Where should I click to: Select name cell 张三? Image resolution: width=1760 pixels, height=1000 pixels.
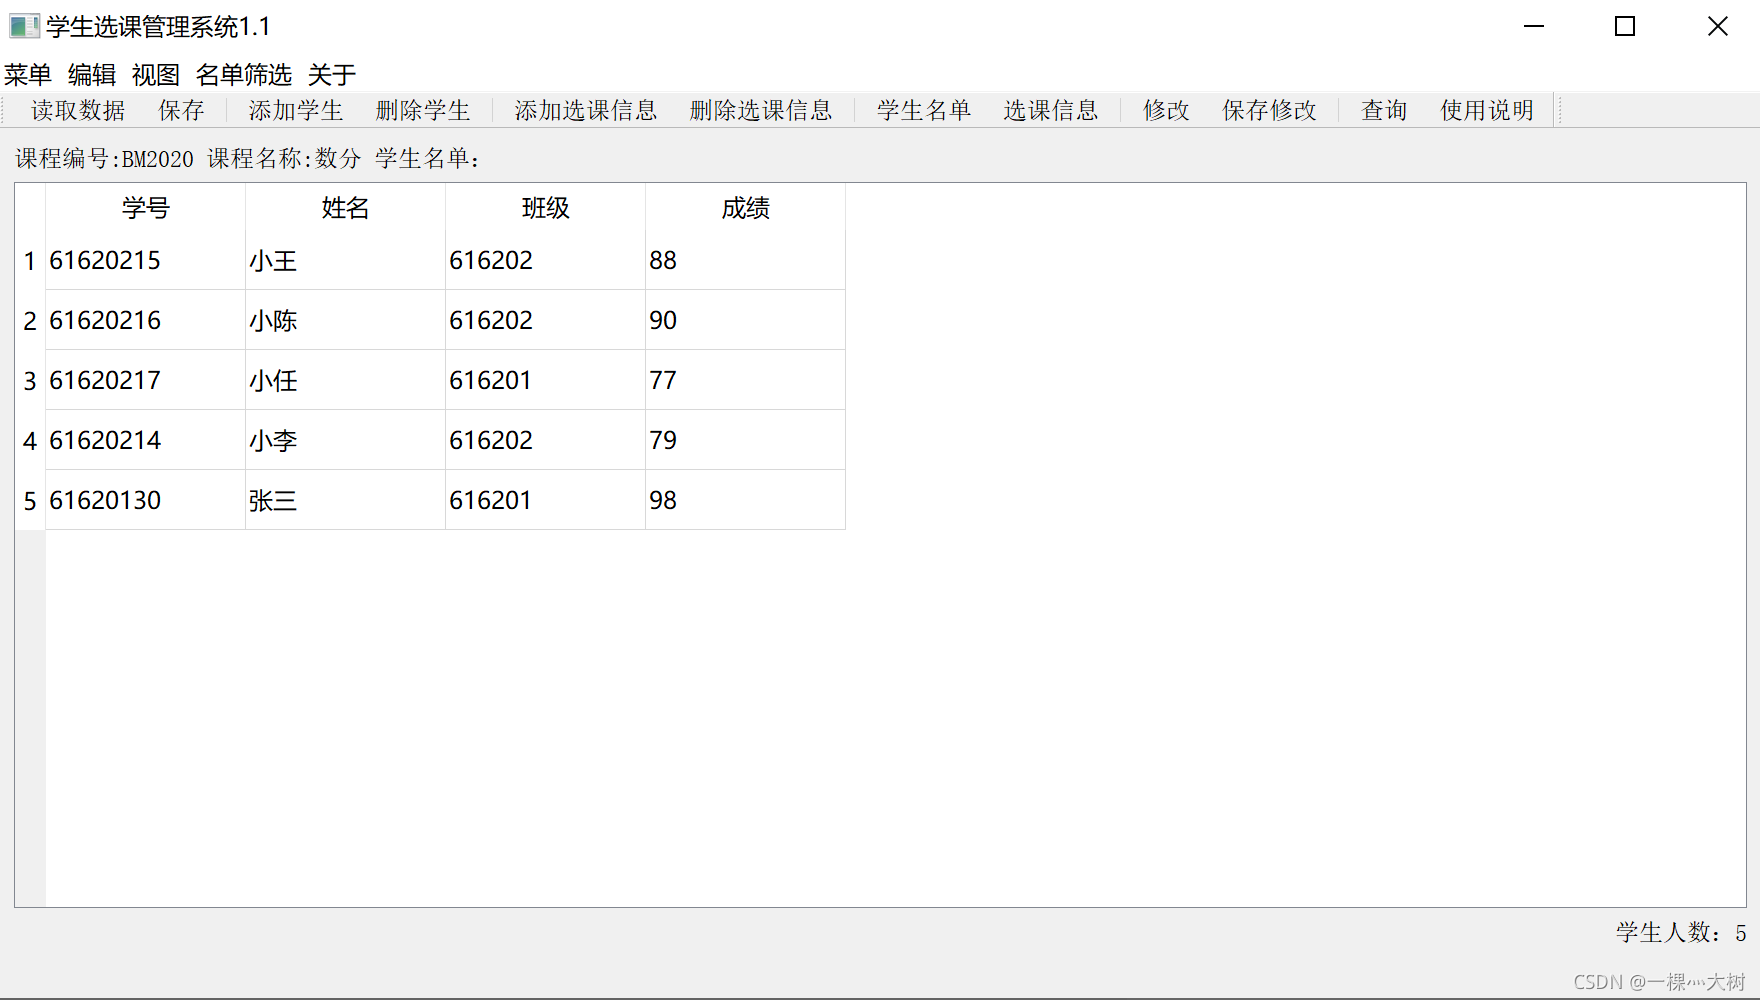tap(346, 500)
